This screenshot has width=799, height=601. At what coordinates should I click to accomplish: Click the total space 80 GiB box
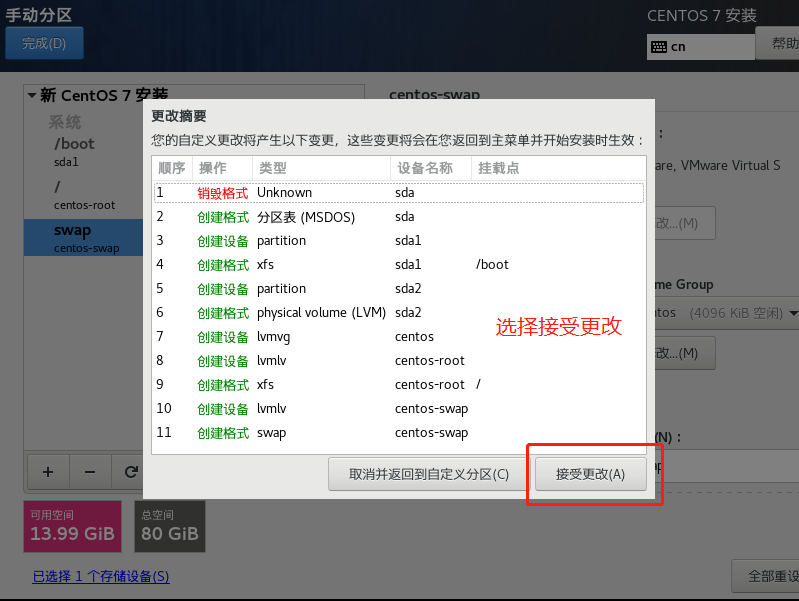(170, 526)
